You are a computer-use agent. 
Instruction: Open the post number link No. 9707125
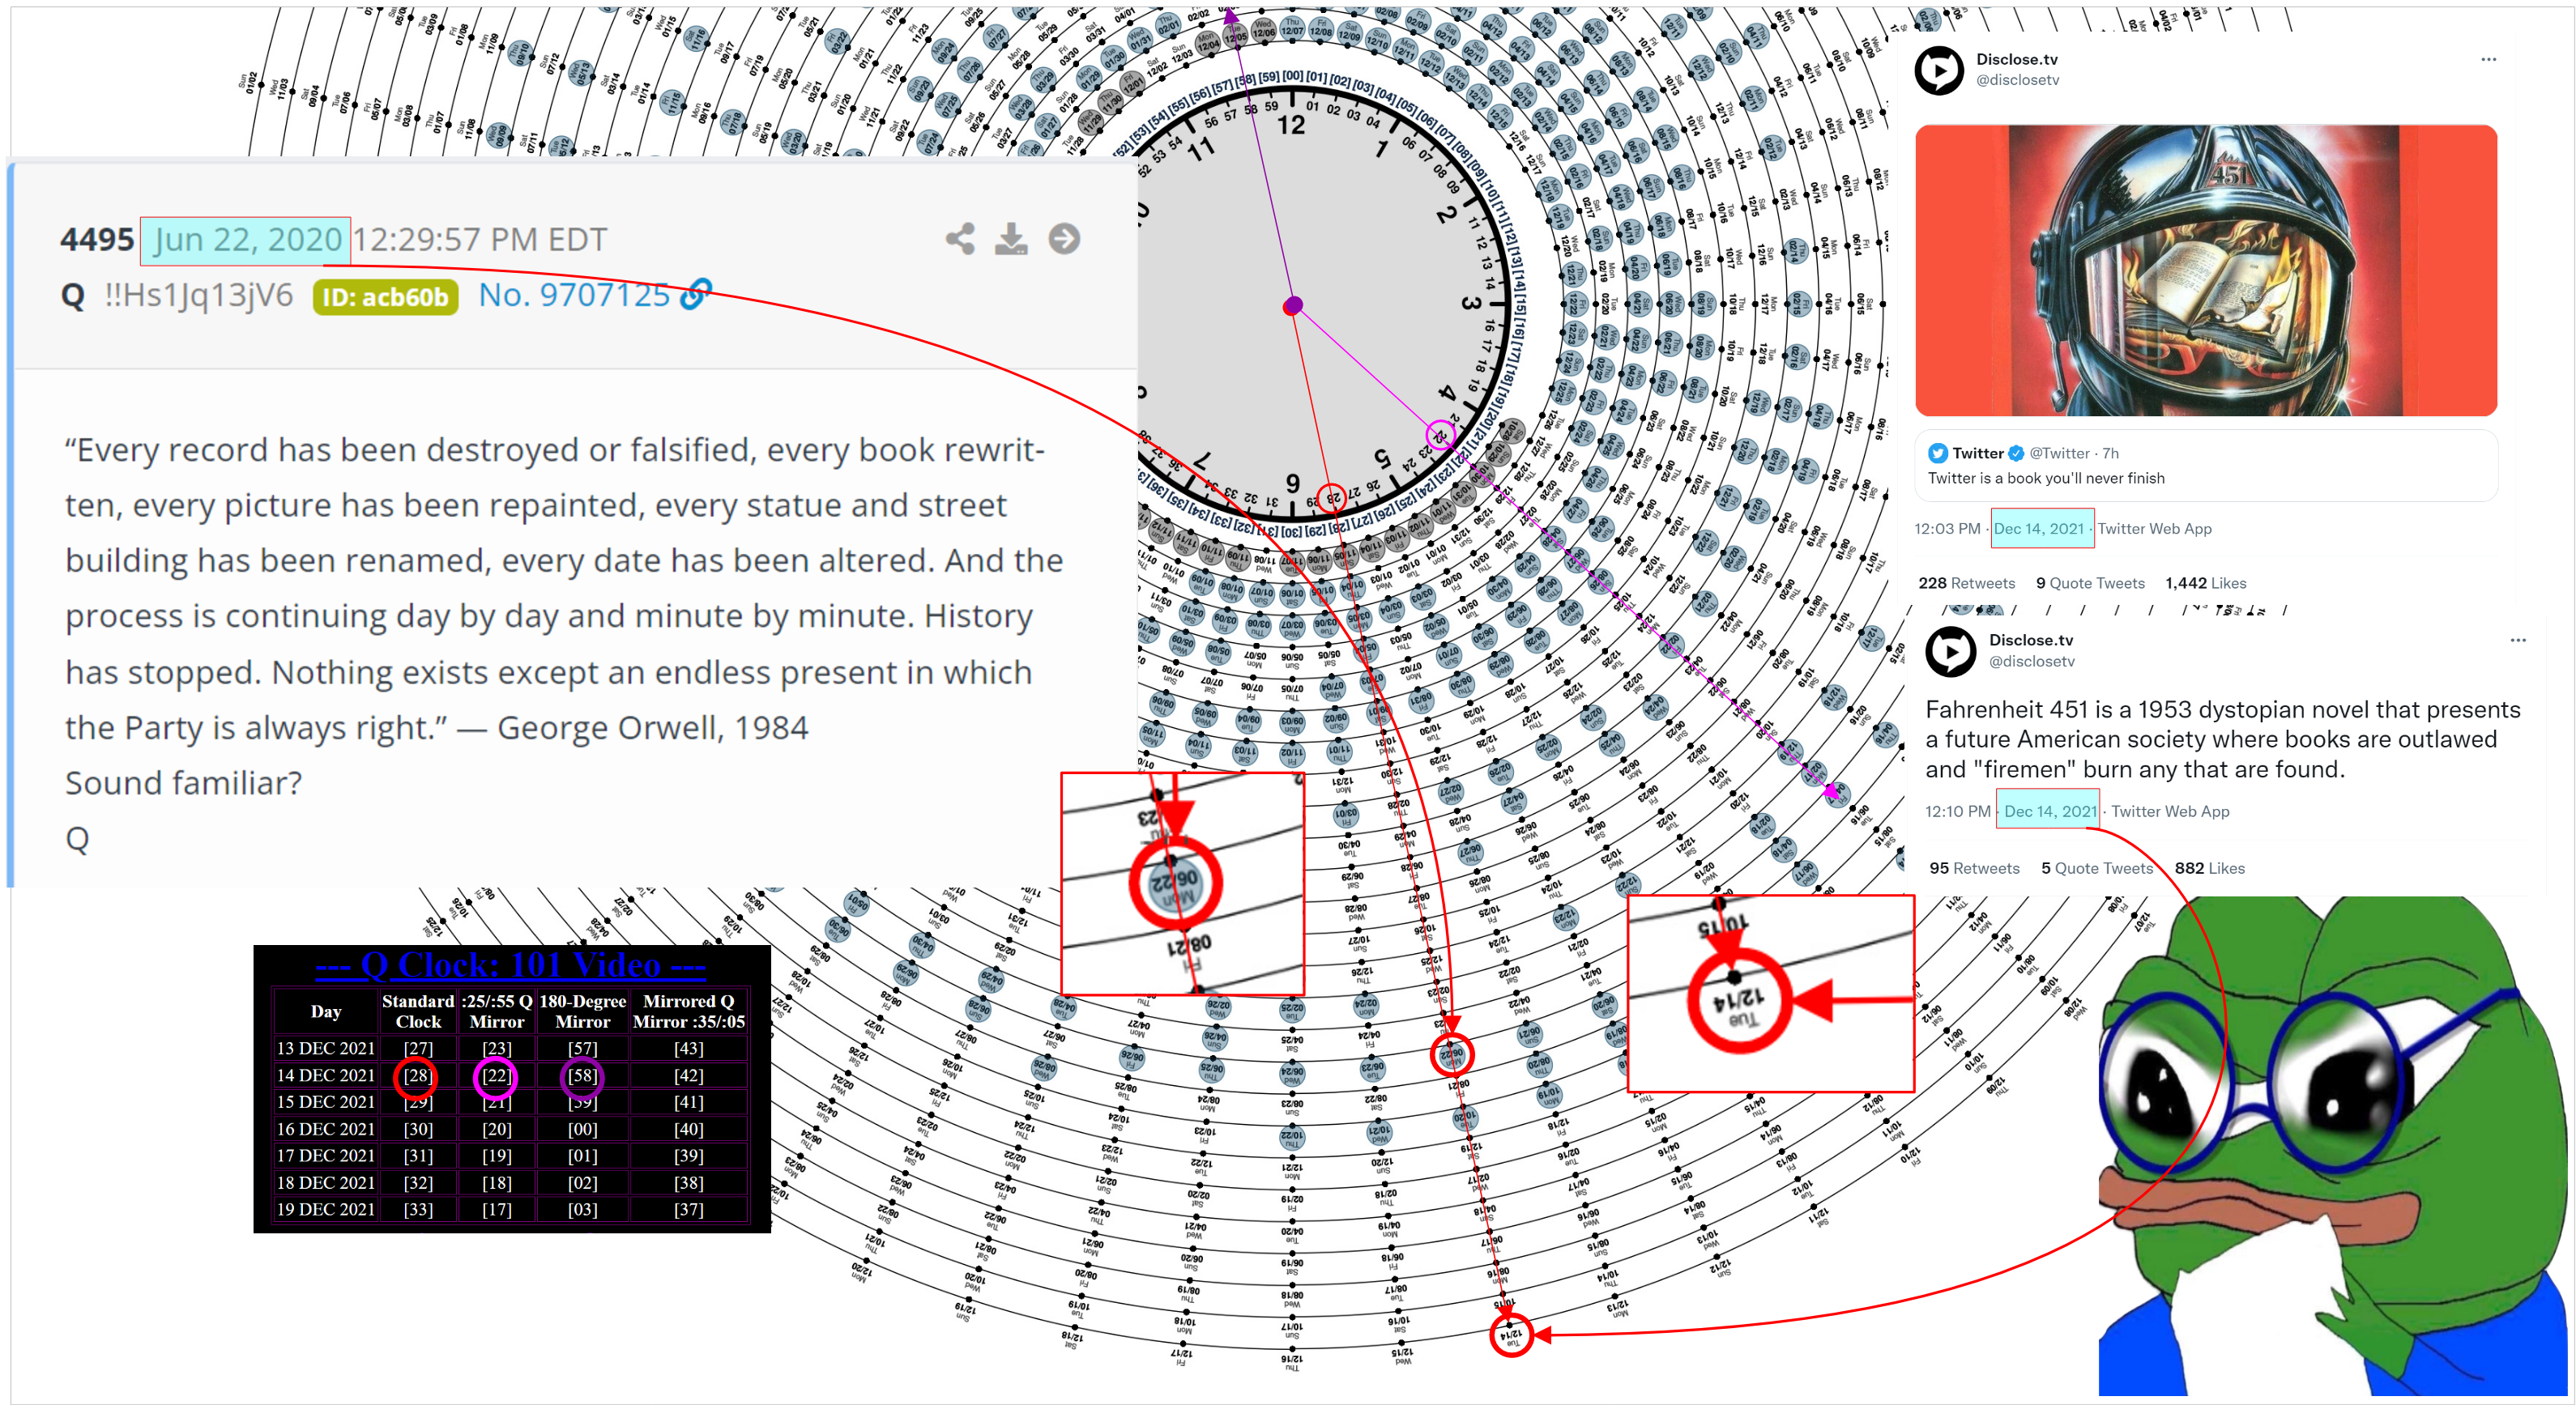tap(574, 295)
